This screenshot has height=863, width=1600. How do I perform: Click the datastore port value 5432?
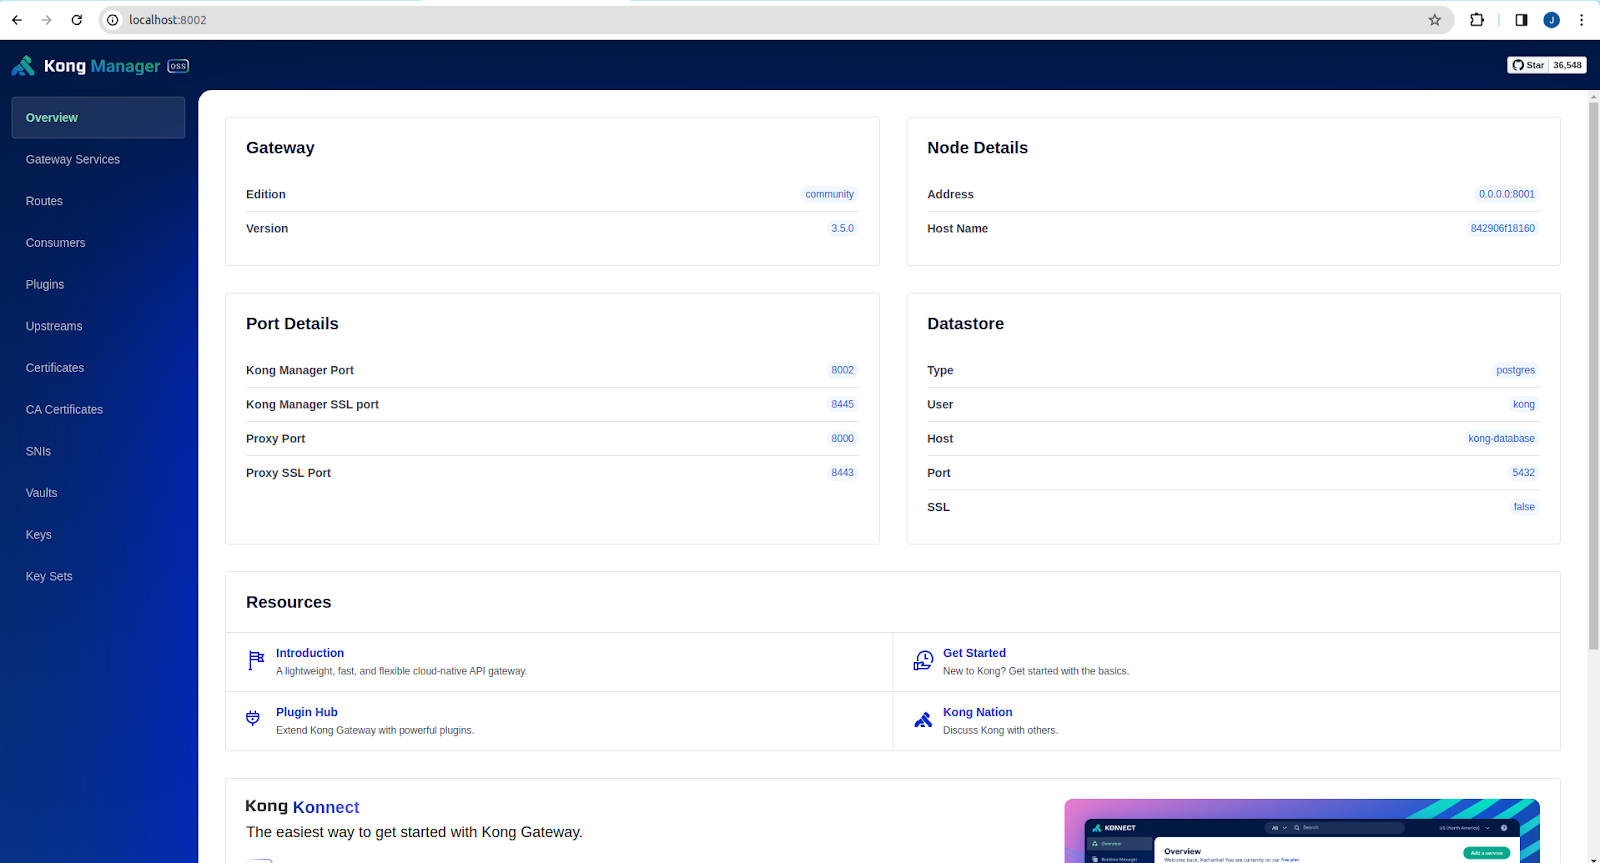point(1524,472)
